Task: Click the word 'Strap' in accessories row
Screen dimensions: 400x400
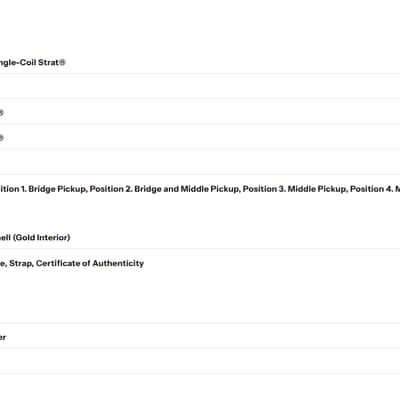Action: tap(21, 263)
